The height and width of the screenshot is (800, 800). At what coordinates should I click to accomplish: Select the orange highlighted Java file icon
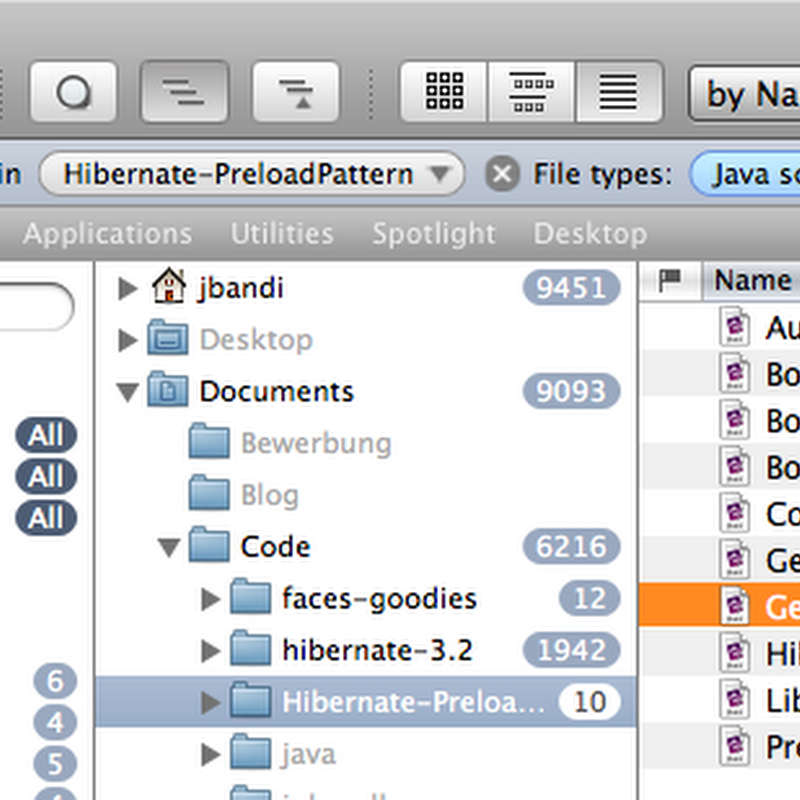(735, 607)
